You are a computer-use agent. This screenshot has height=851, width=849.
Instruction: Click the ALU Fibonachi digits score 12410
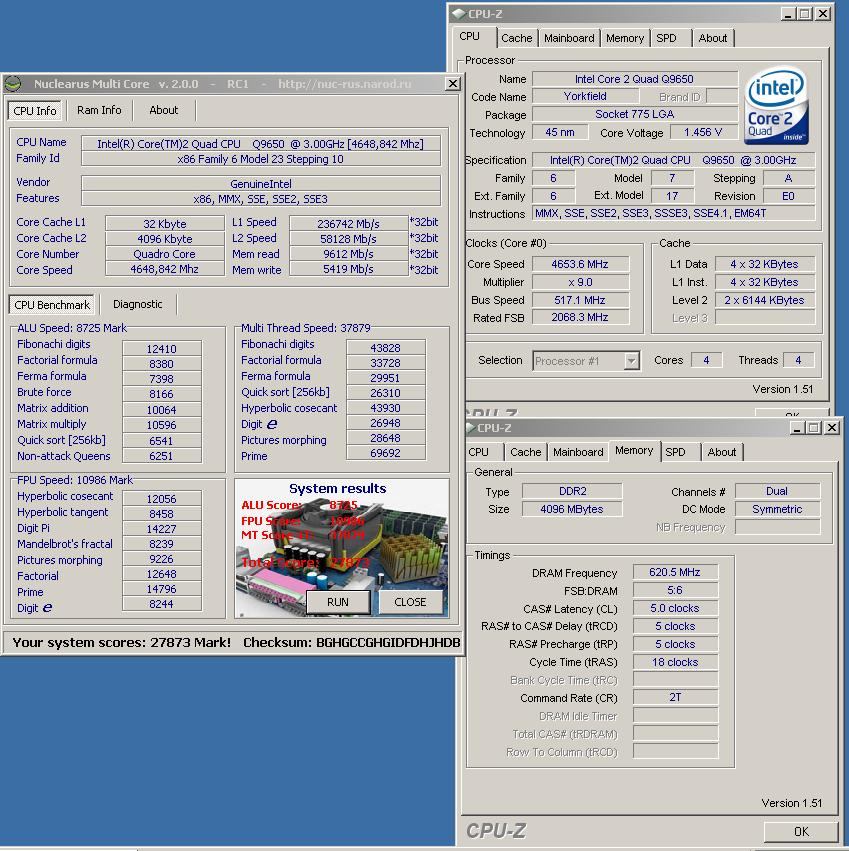coord(162,349)
